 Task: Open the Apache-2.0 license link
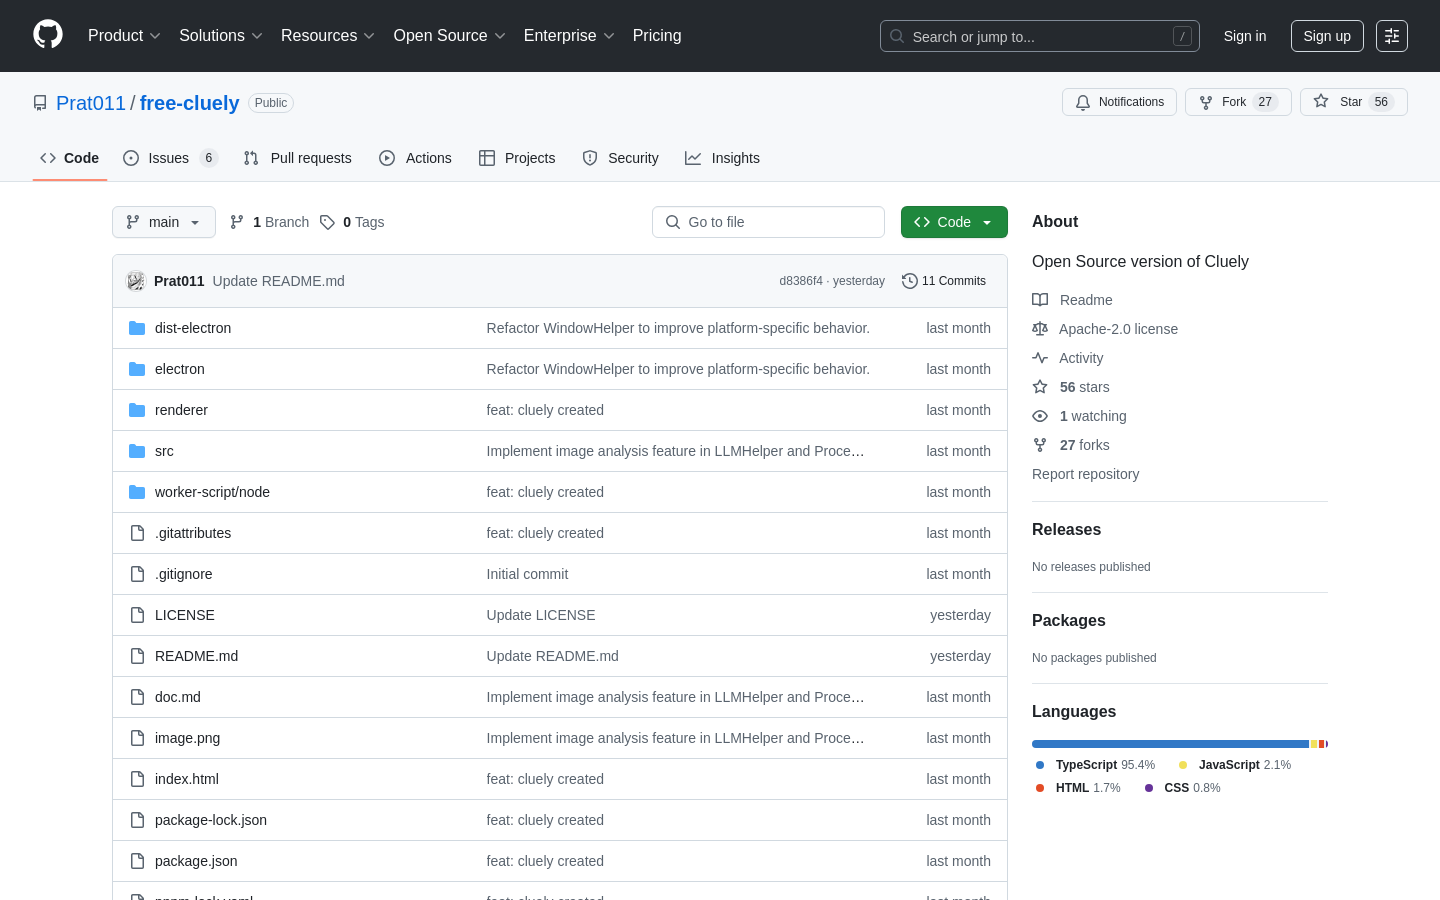pos(1118,329)
